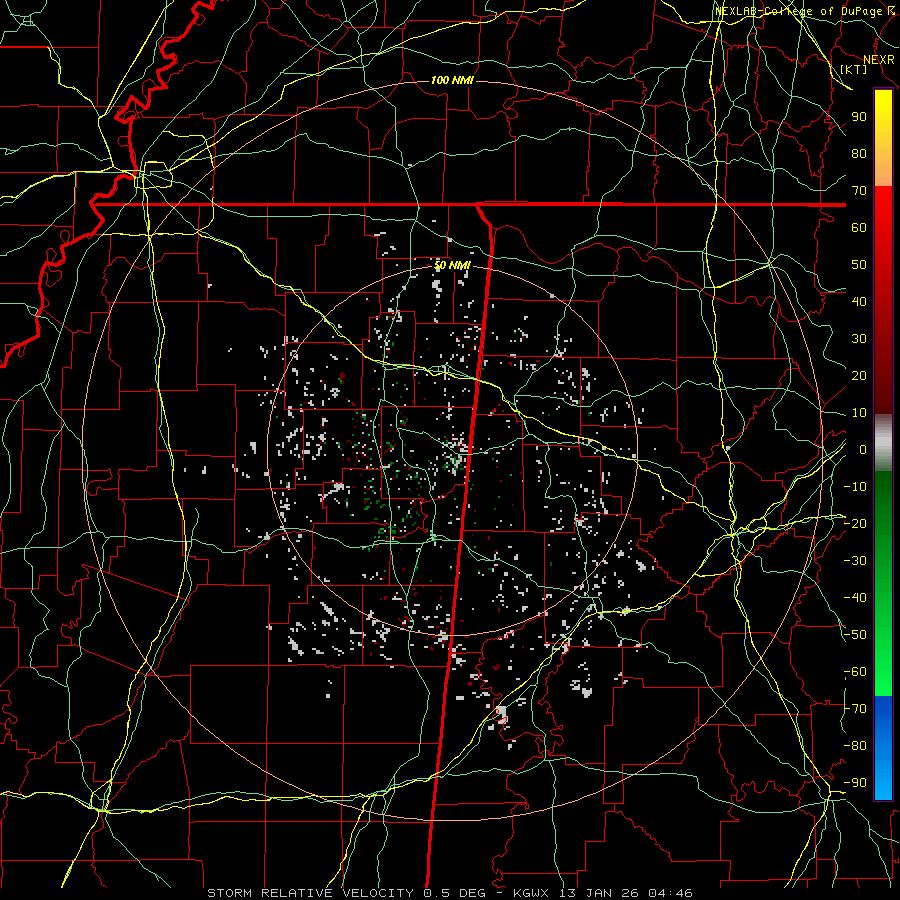This screenshot has height=900, width=900.
Task: Click the 50 value on the velocity scale
Action: point(859,265)
